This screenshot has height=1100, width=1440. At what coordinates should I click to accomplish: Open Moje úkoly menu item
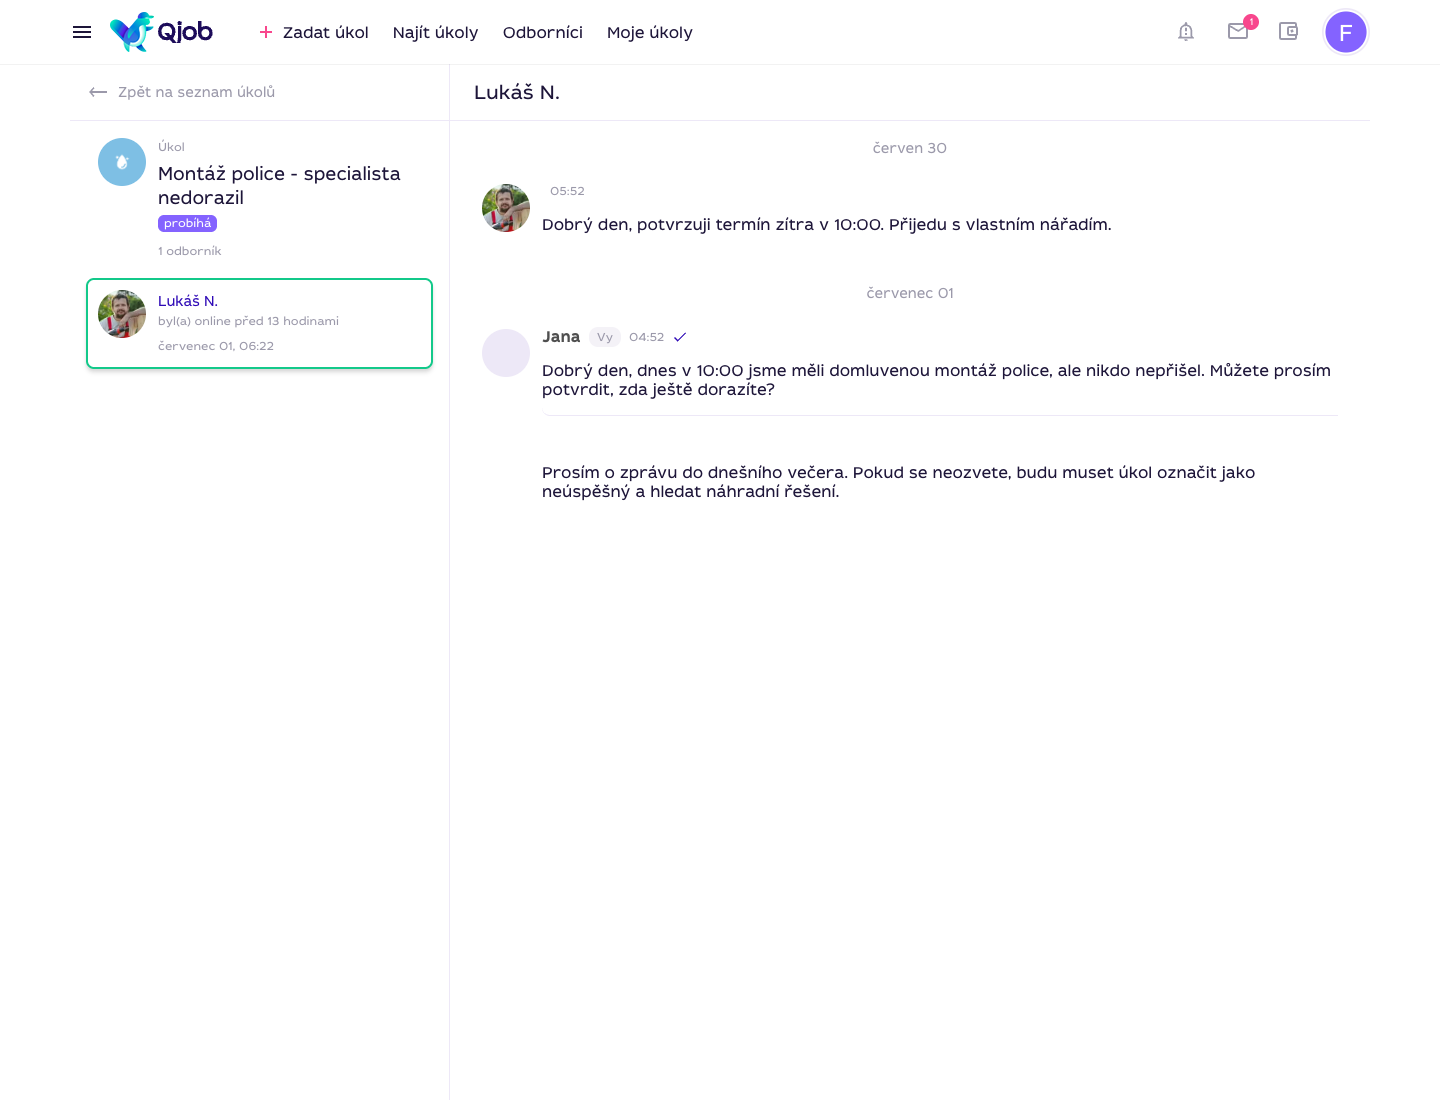click(x=650, y=32)
